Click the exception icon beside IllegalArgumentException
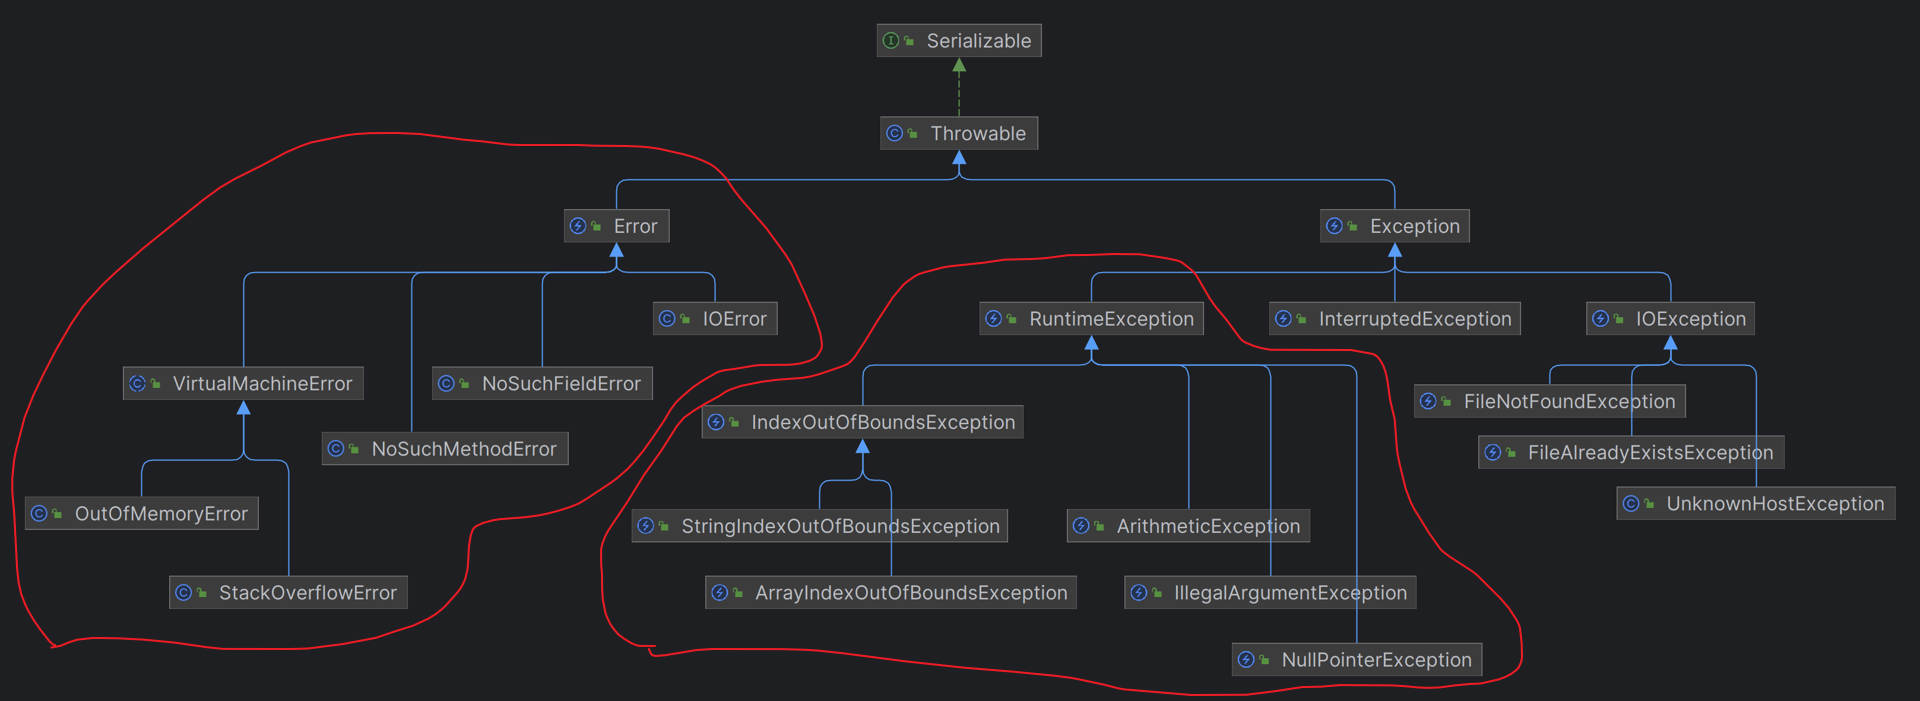Screen dimensions: 1920x701 (1139, 592)
